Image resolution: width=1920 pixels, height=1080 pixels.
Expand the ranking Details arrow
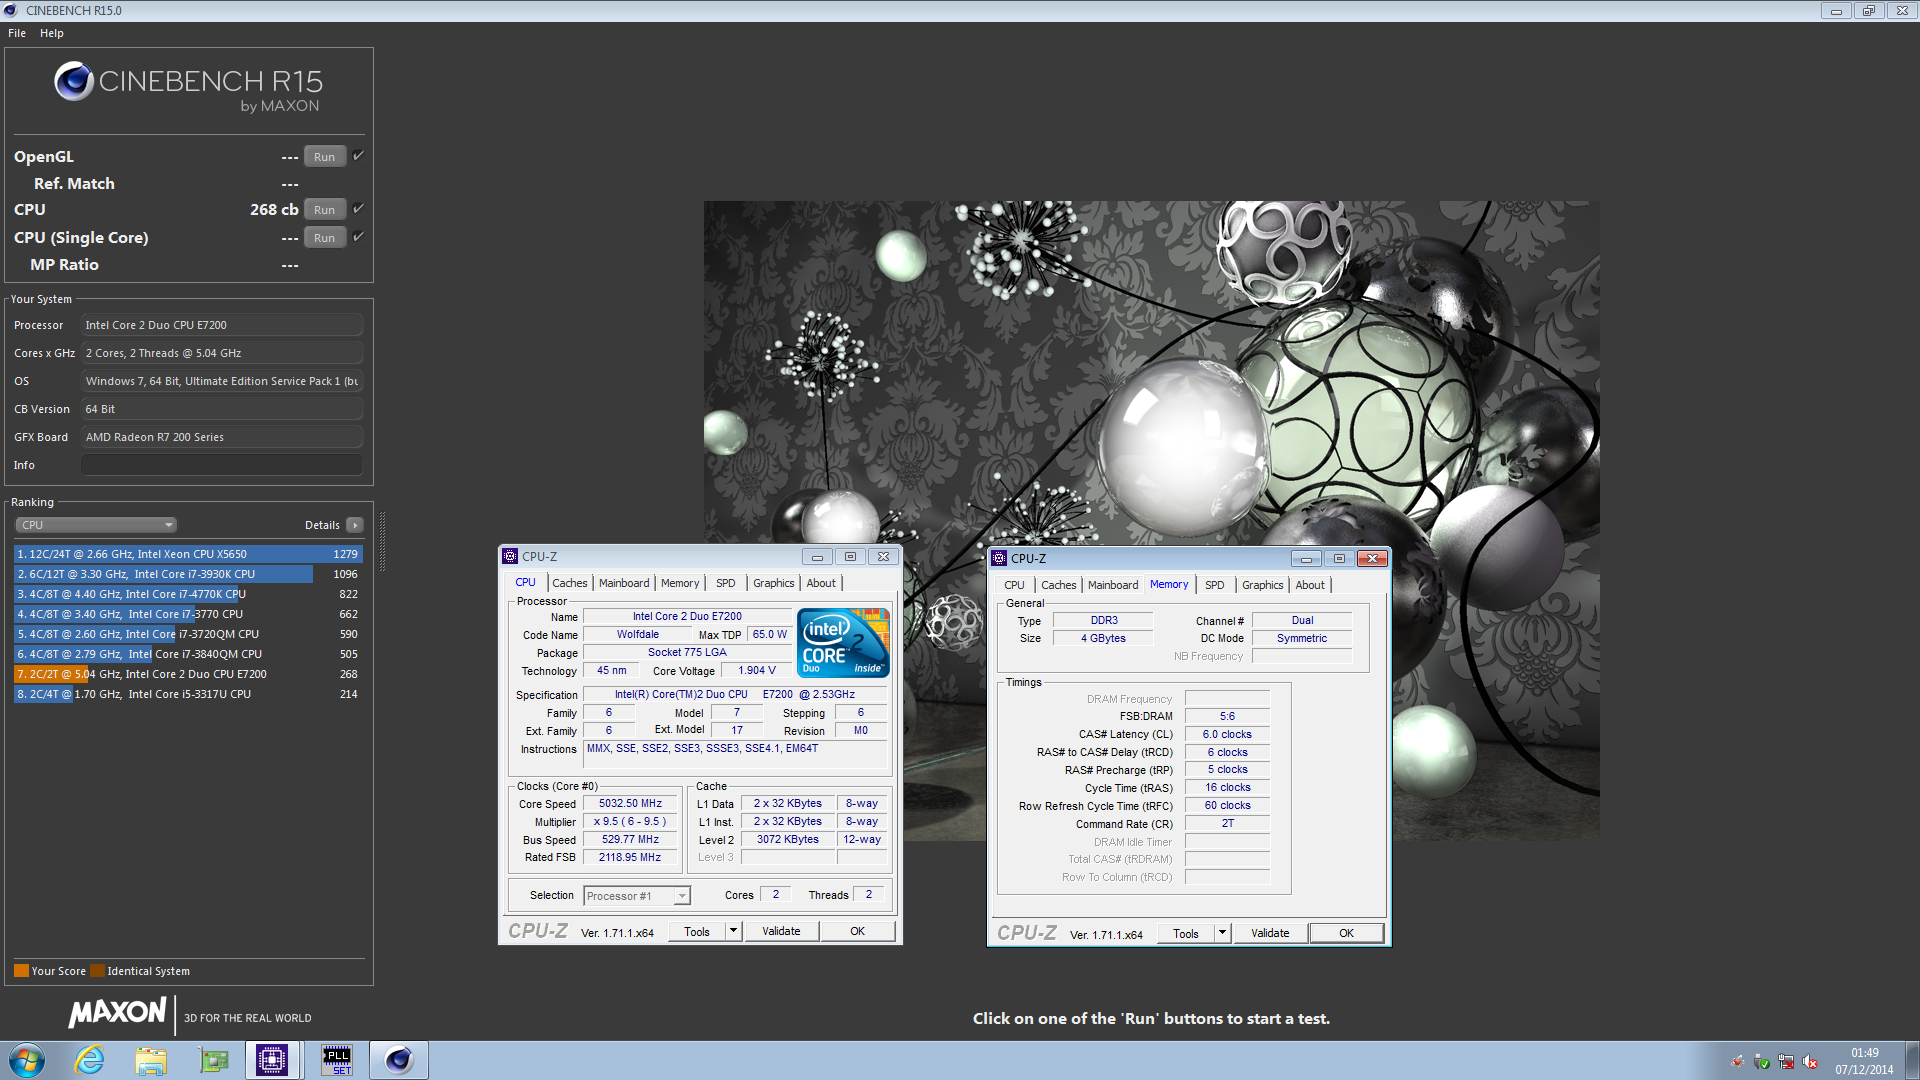[x=355, y=525]
